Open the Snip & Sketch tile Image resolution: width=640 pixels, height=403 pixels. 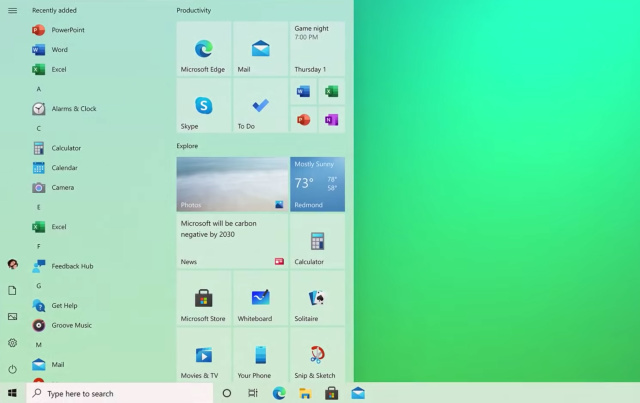pos(317,355)
